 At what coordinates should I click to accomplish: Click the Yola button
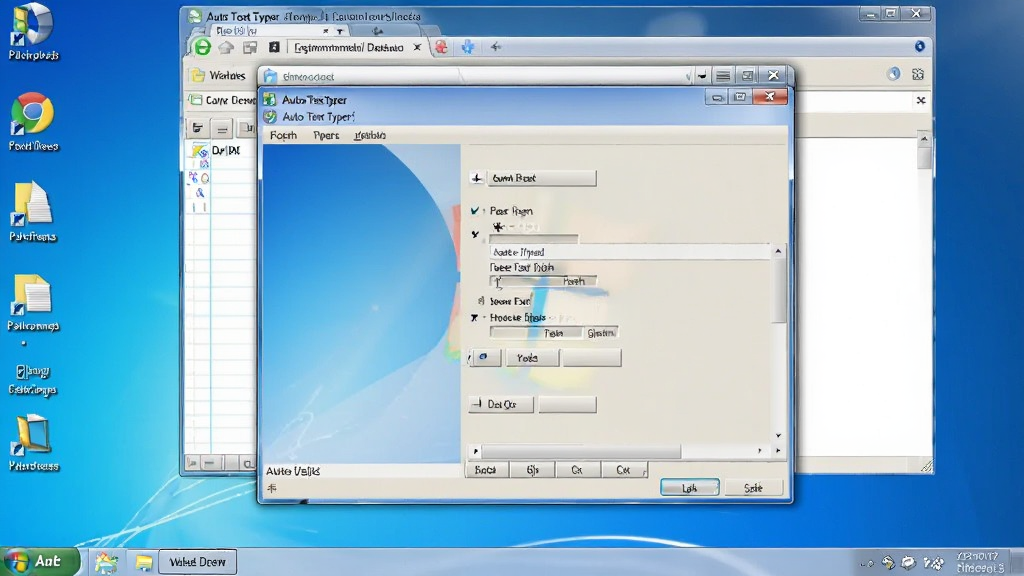click(x=532, y=358)
